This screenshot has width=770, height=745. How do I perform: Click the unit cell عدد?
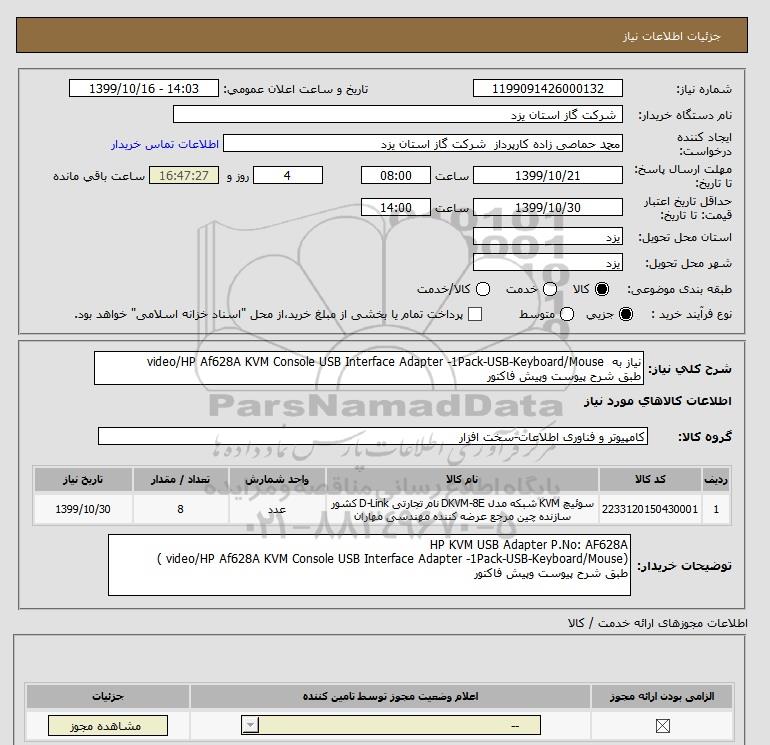tap(277, 509)
